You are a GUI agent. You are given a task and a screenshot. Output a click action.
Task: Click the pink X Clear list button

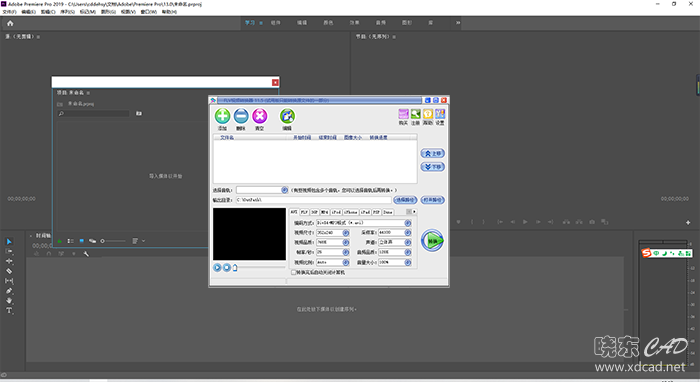pyautogui.click(x=260, y=116)
